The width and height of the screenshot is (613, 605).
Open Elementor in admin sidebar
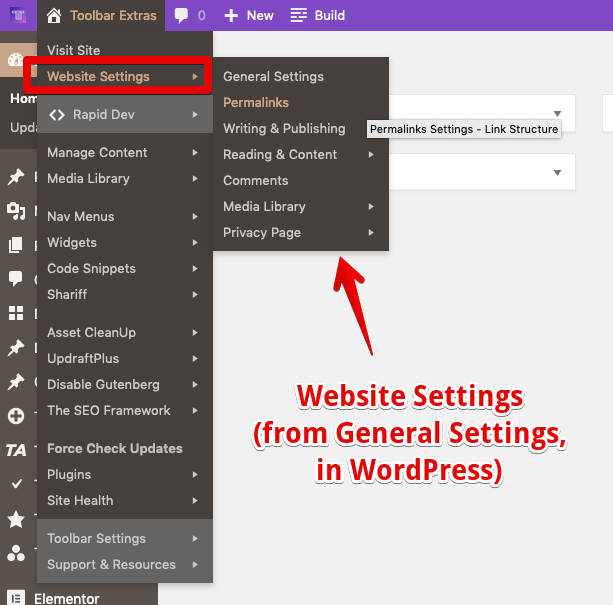67,599
